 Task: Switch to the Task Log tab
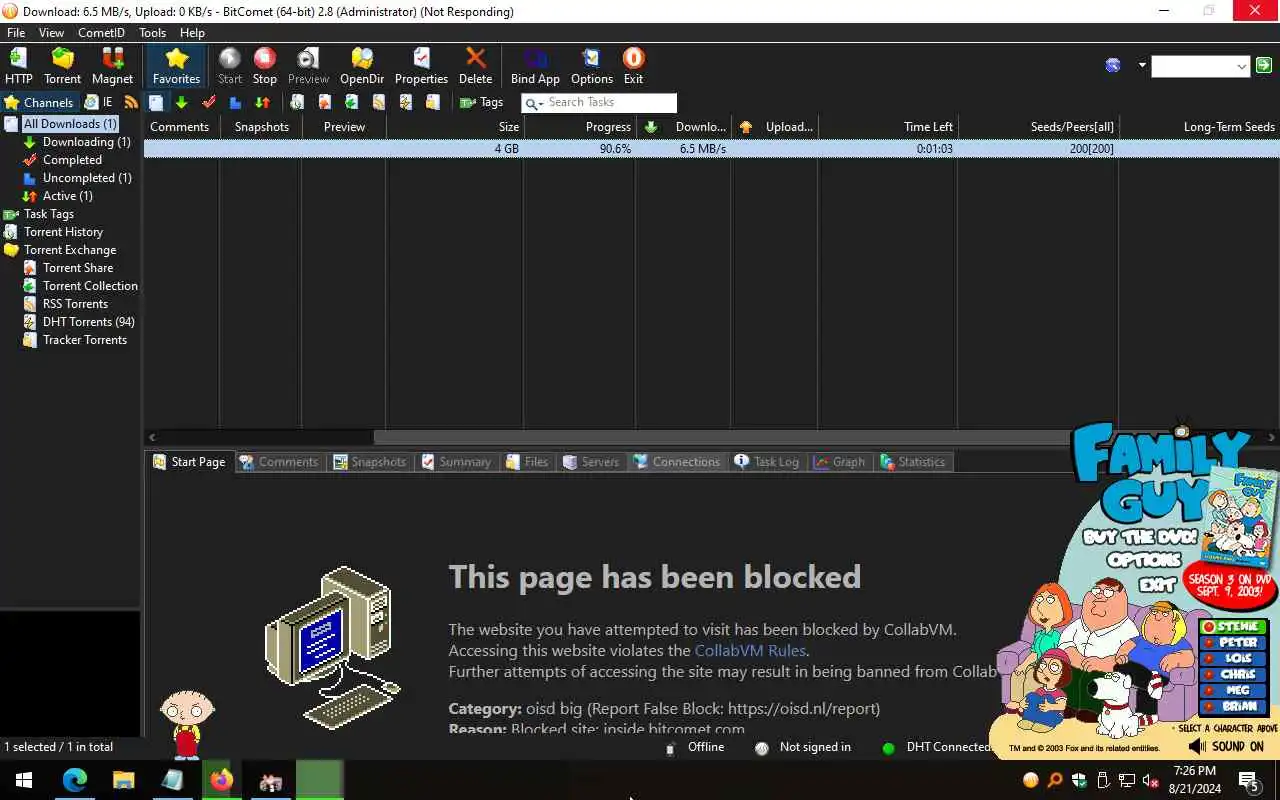(767, 462)
